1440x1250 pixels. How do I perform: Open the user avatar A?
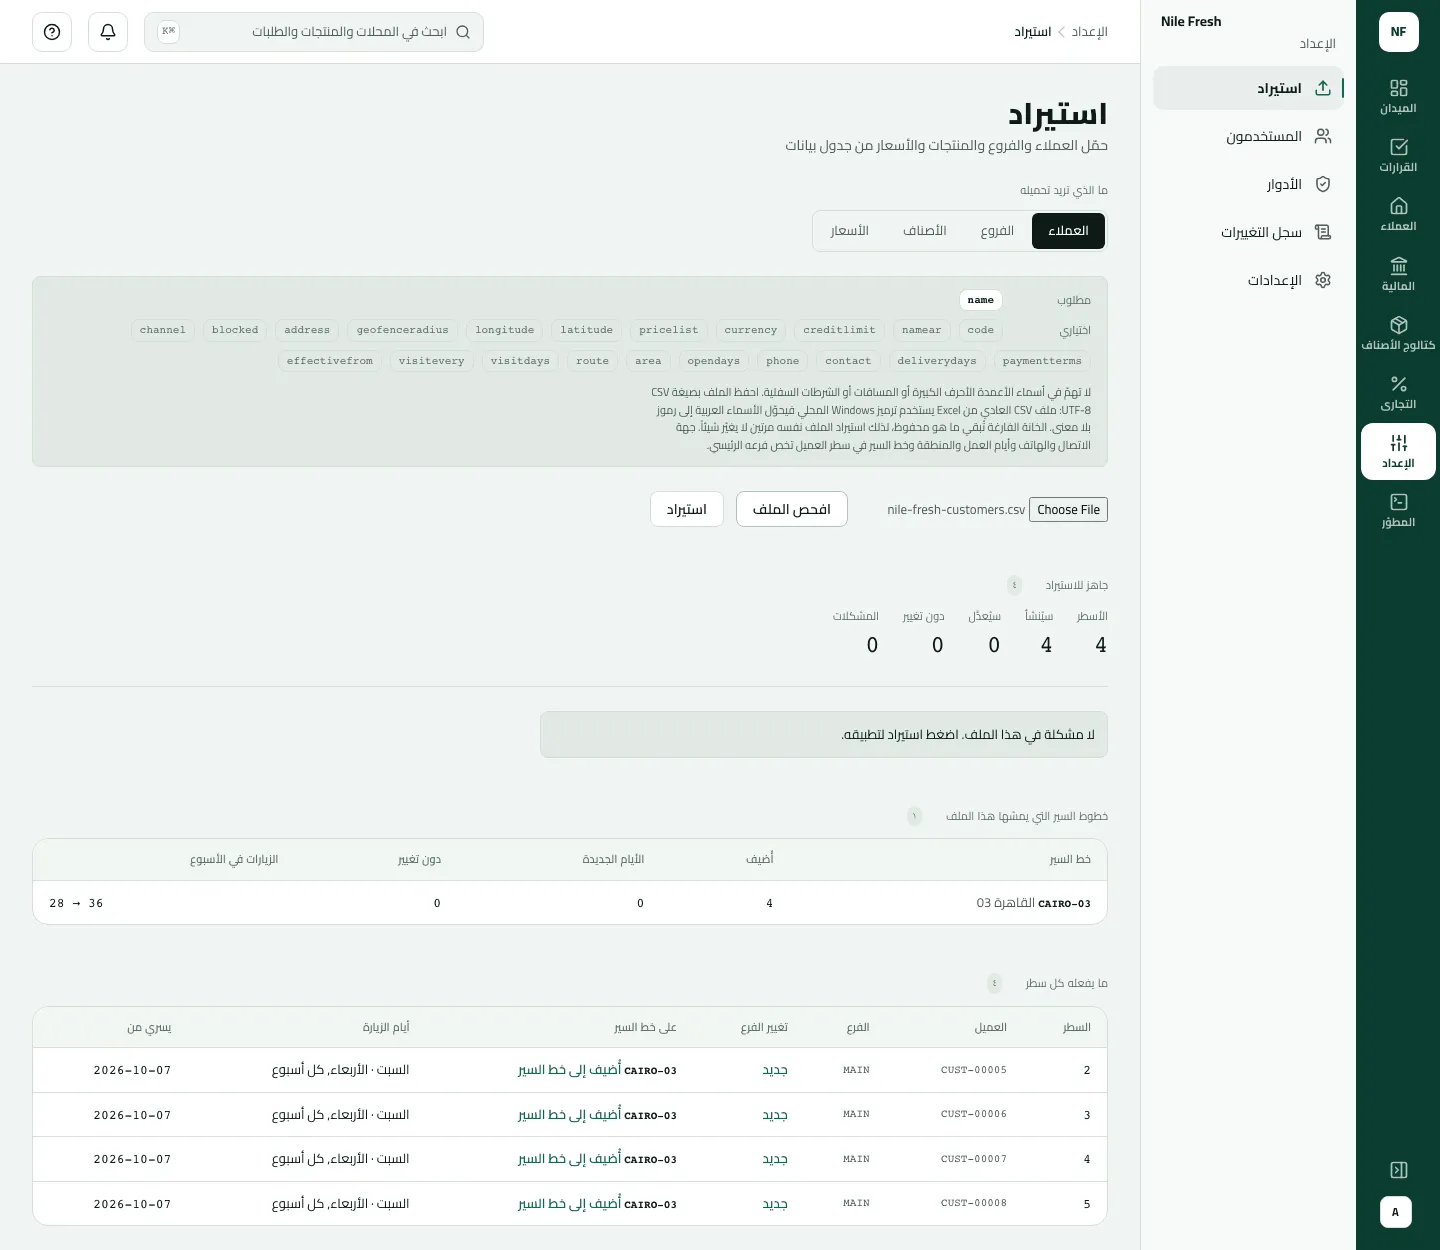click(1396, 1212)
